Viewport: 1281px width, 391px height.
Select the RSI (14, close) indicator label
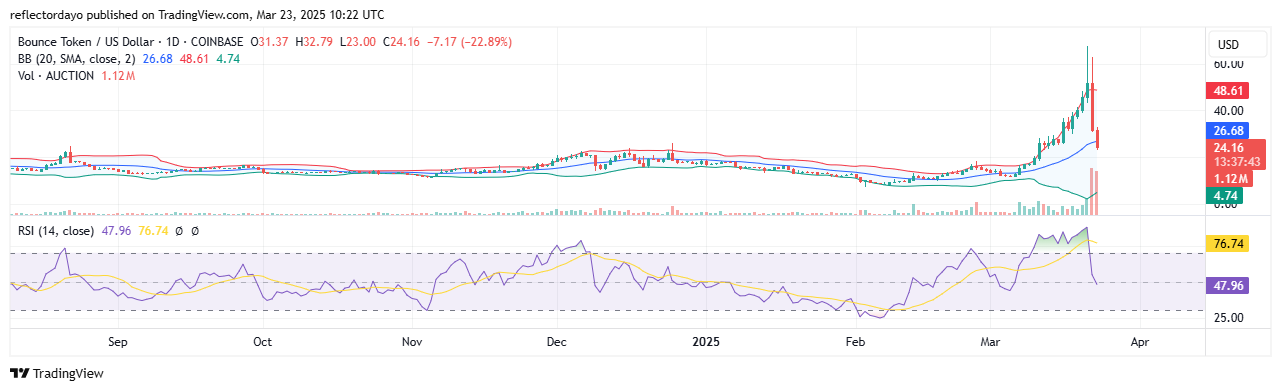[56, 231]
